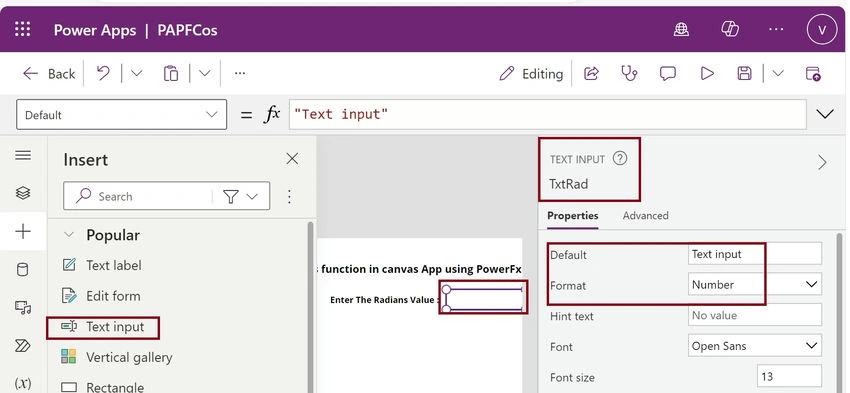Click the fx formula icon
The image size is (850, 393).
coord(271,114)
